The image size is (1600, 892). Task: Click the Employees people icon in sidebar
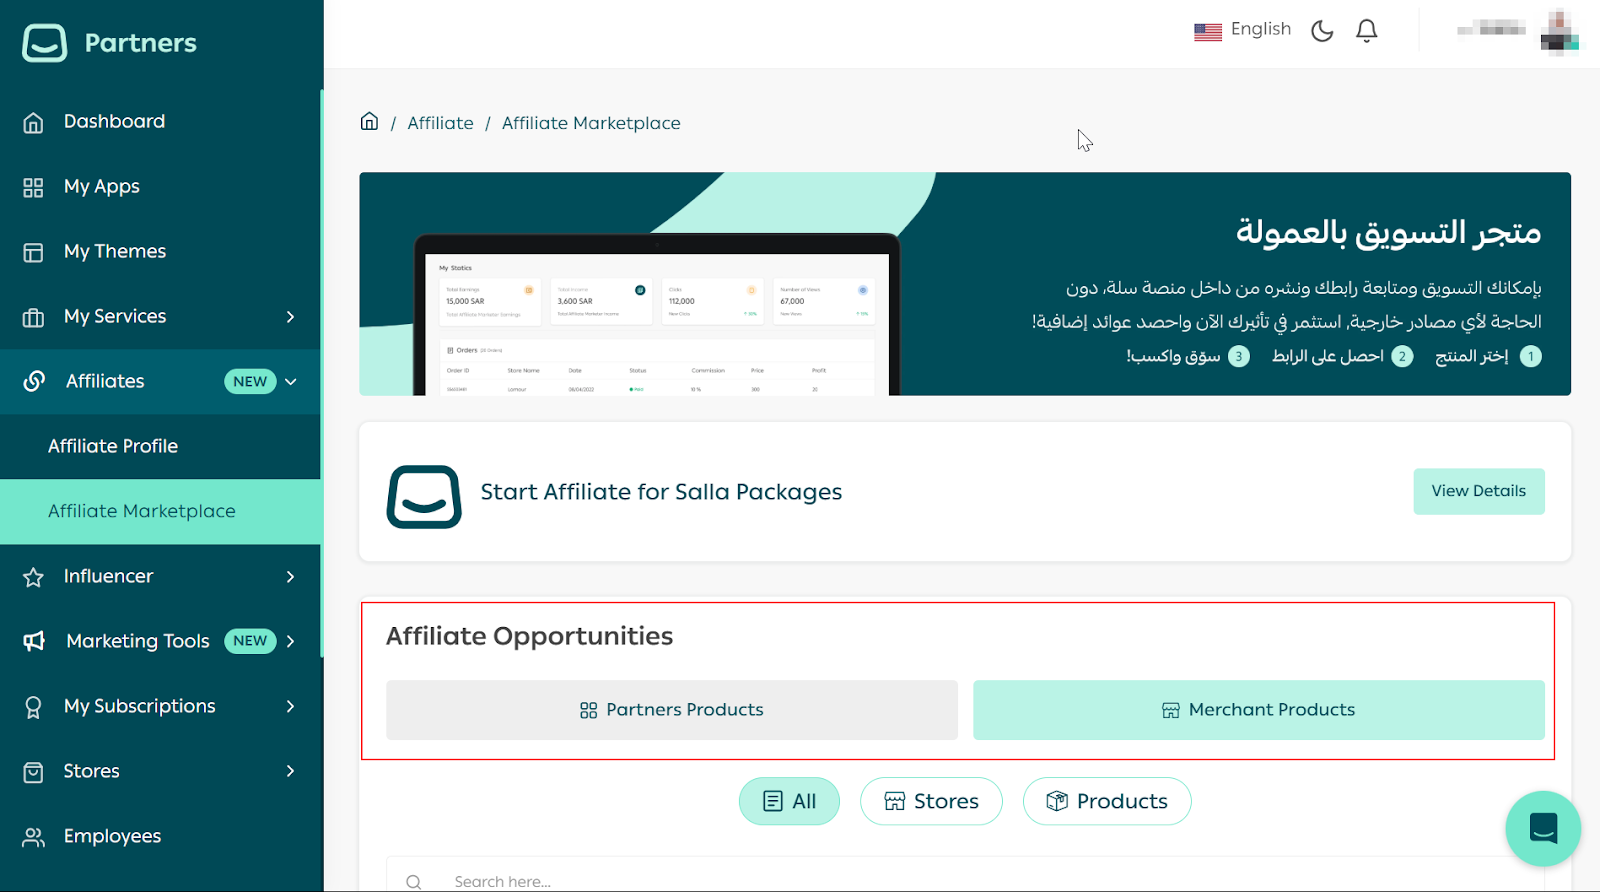33,837
